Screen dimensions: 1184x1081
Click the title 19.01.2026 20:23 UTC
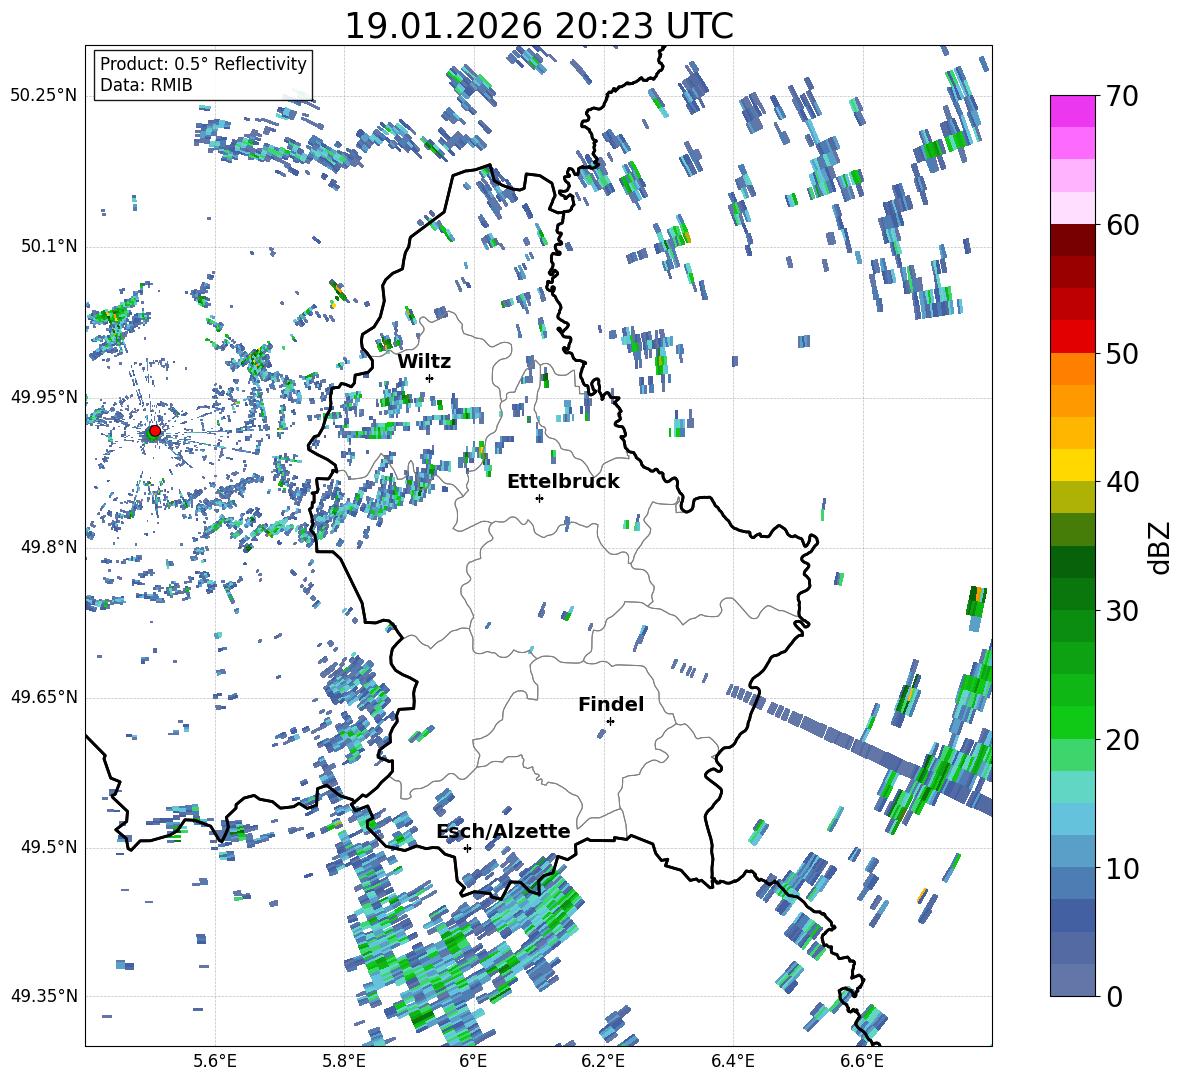click(538, 26)
